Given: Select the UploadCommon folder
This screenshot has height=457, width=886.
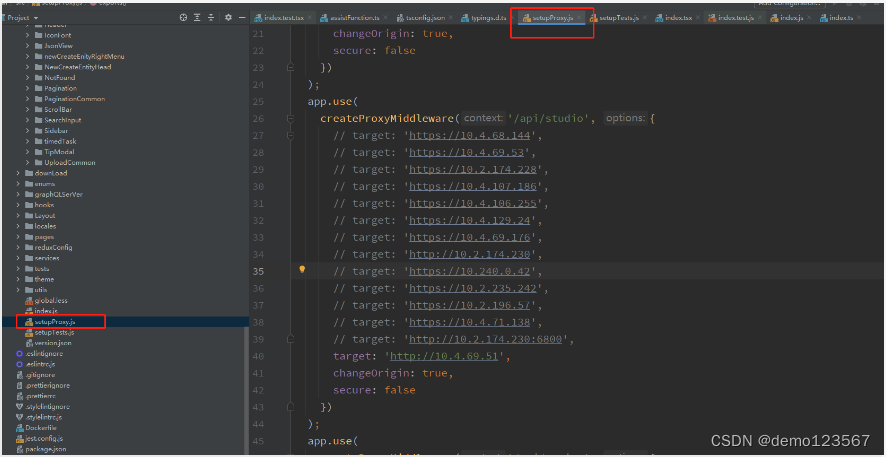Looking at the screenshot, I should click(70, 163).
